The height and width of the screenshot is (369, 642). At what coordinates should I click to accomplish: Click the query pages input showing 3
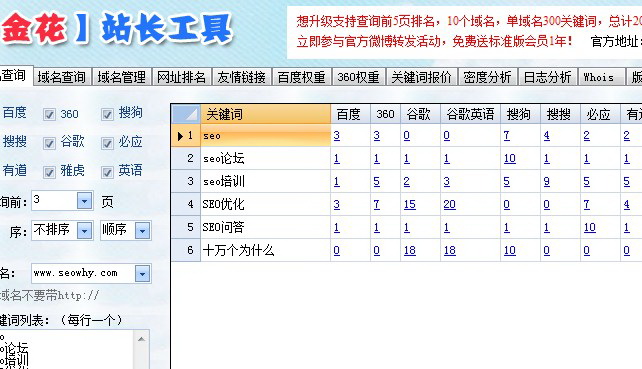[54, 201]
